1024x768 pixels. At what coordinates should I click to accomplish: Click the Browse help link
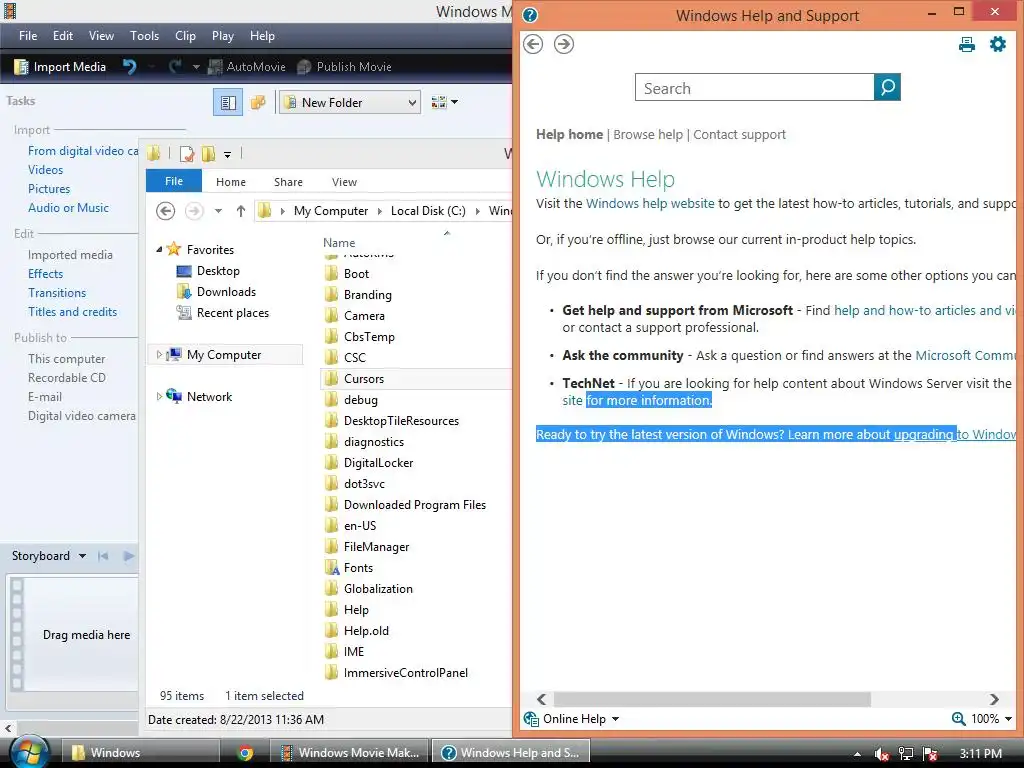648,135
